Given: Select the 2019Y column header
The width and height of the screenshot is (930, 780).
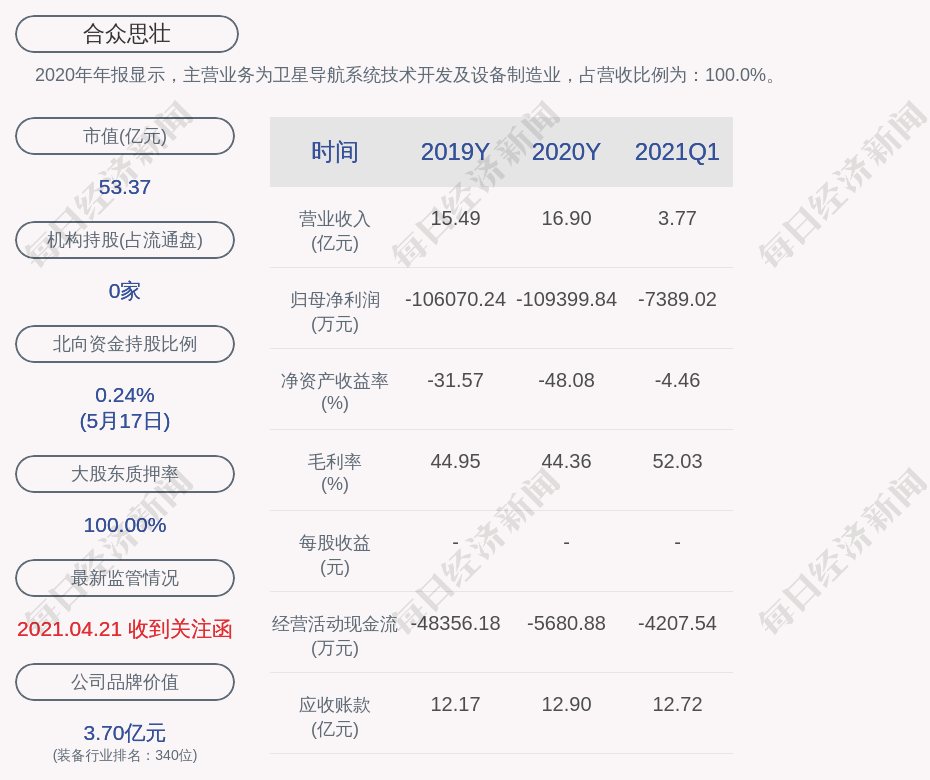Looking at the screenshot, I should click(455, 152).
